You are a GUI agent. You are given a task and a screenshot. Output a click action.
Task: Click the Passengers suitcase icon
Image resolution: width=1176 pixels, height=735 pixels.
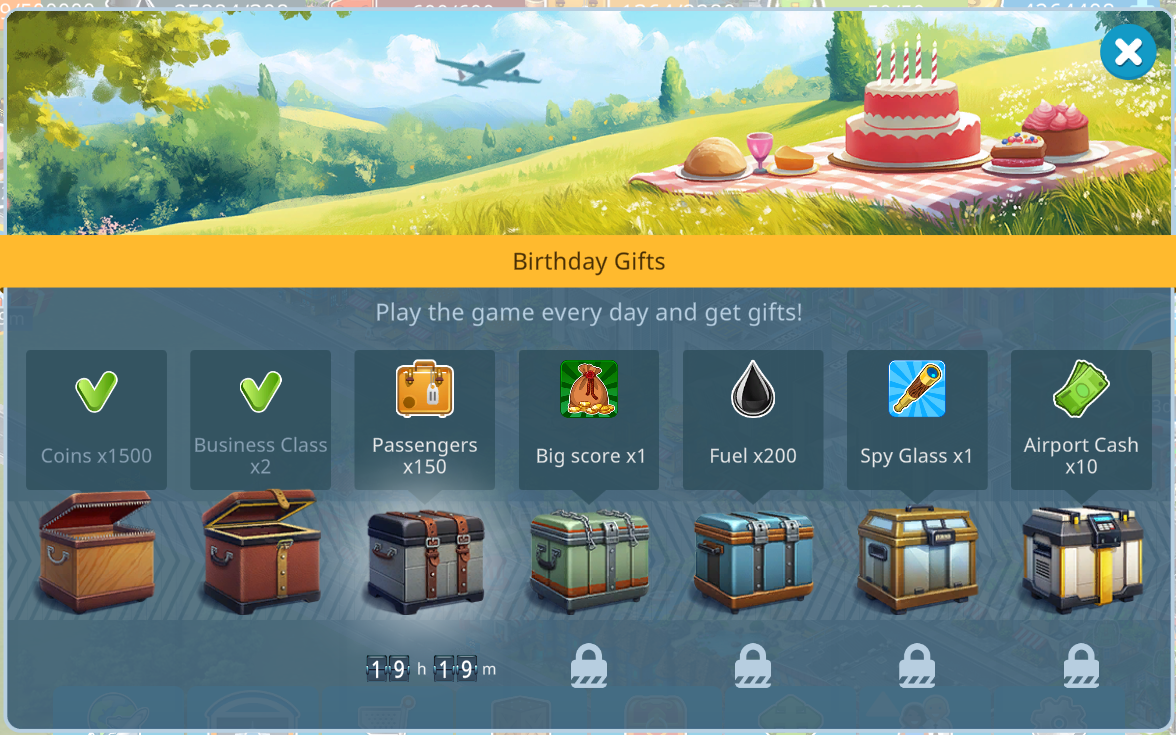click(x=424, y=388)
